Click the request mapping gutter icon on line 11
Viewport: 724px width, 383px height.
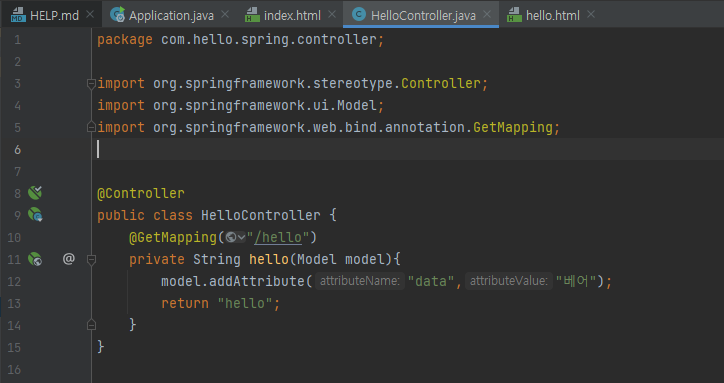(35, 259)
